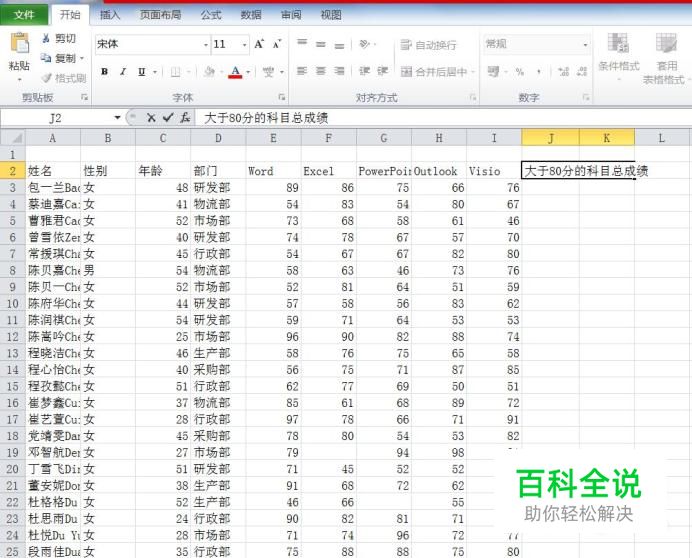Click the accounting number format icon

(x=493, y=72)
